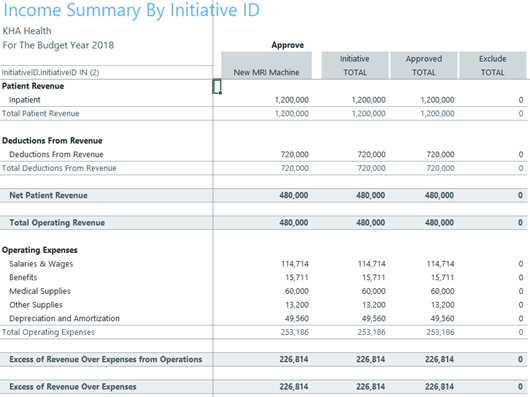Click the Deductions From Revenue 720,000 Approved value

440,154
